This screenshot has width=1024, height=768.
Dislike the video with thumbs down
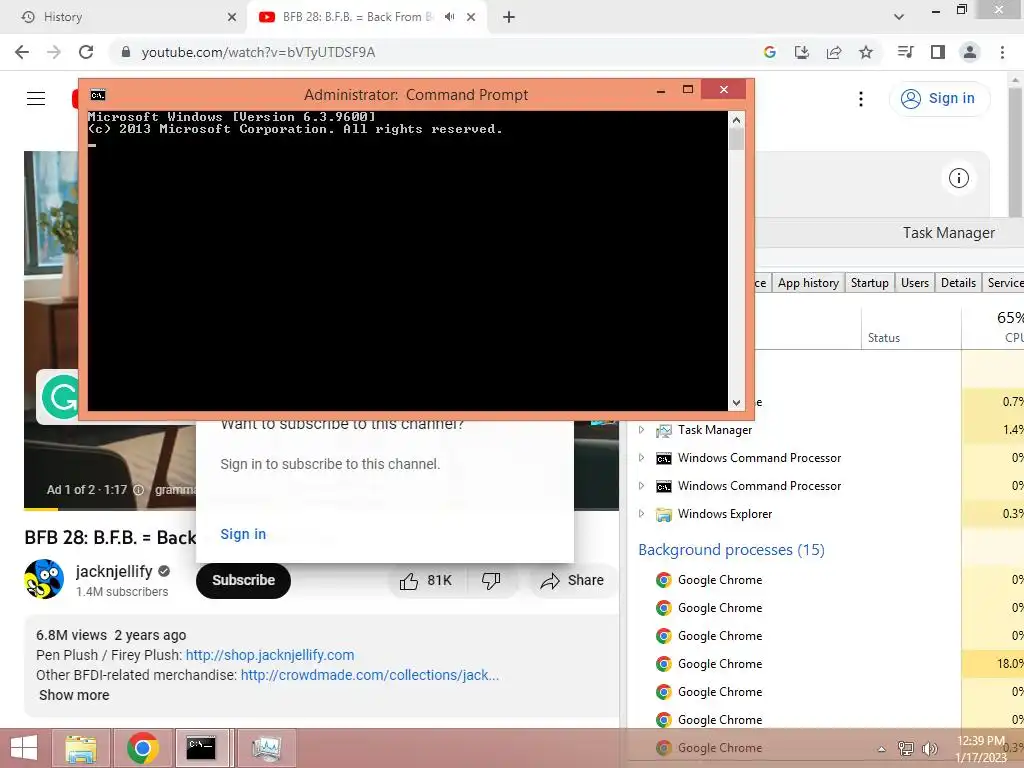pyautogui.click(x=491, y=580)
